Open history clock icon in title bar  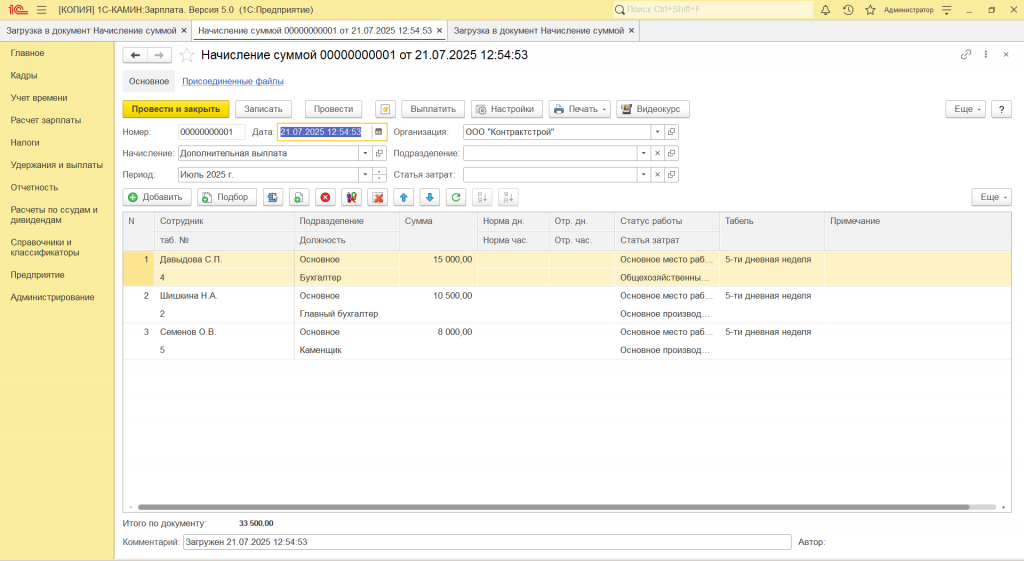click(x=848, y=10)
